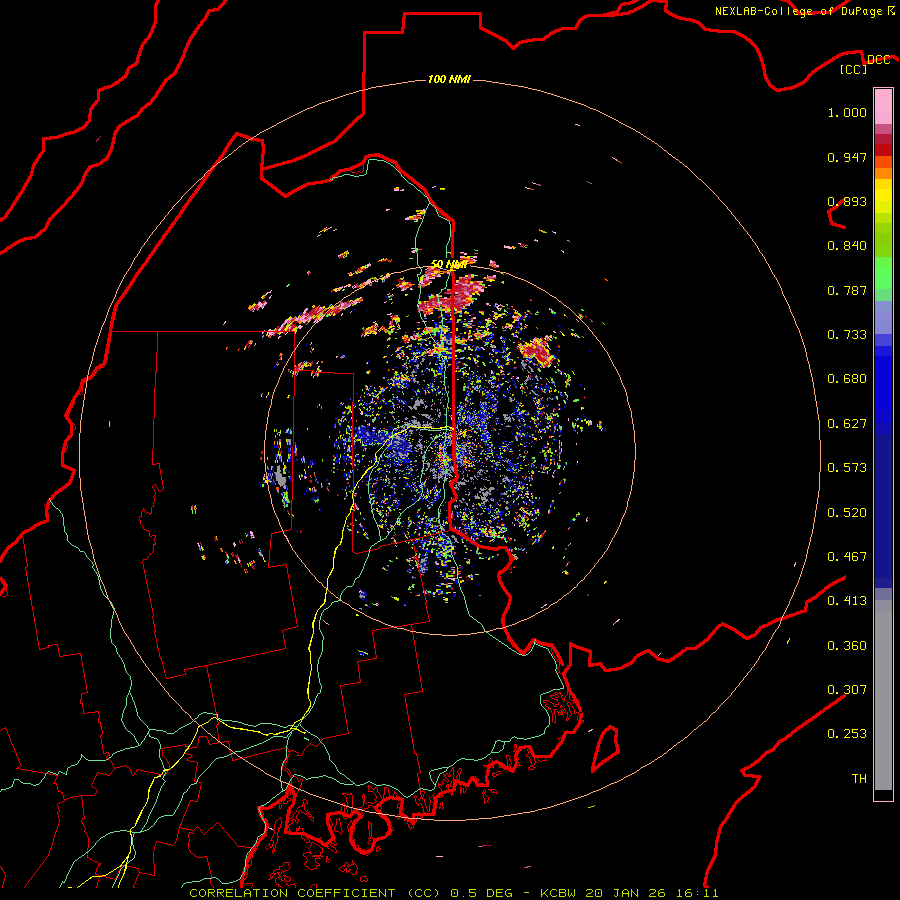Click the KCBW radar station identifier

(560, 893)
